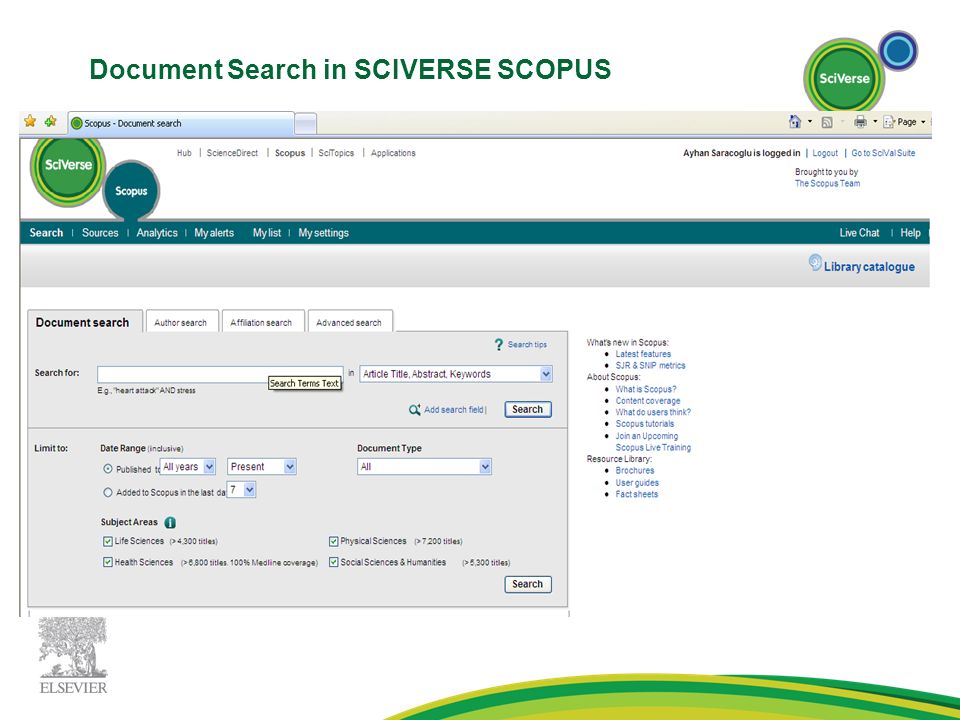960x720 pixels.
Task: Open the Brochures link
Action: (x=635, y=471)
